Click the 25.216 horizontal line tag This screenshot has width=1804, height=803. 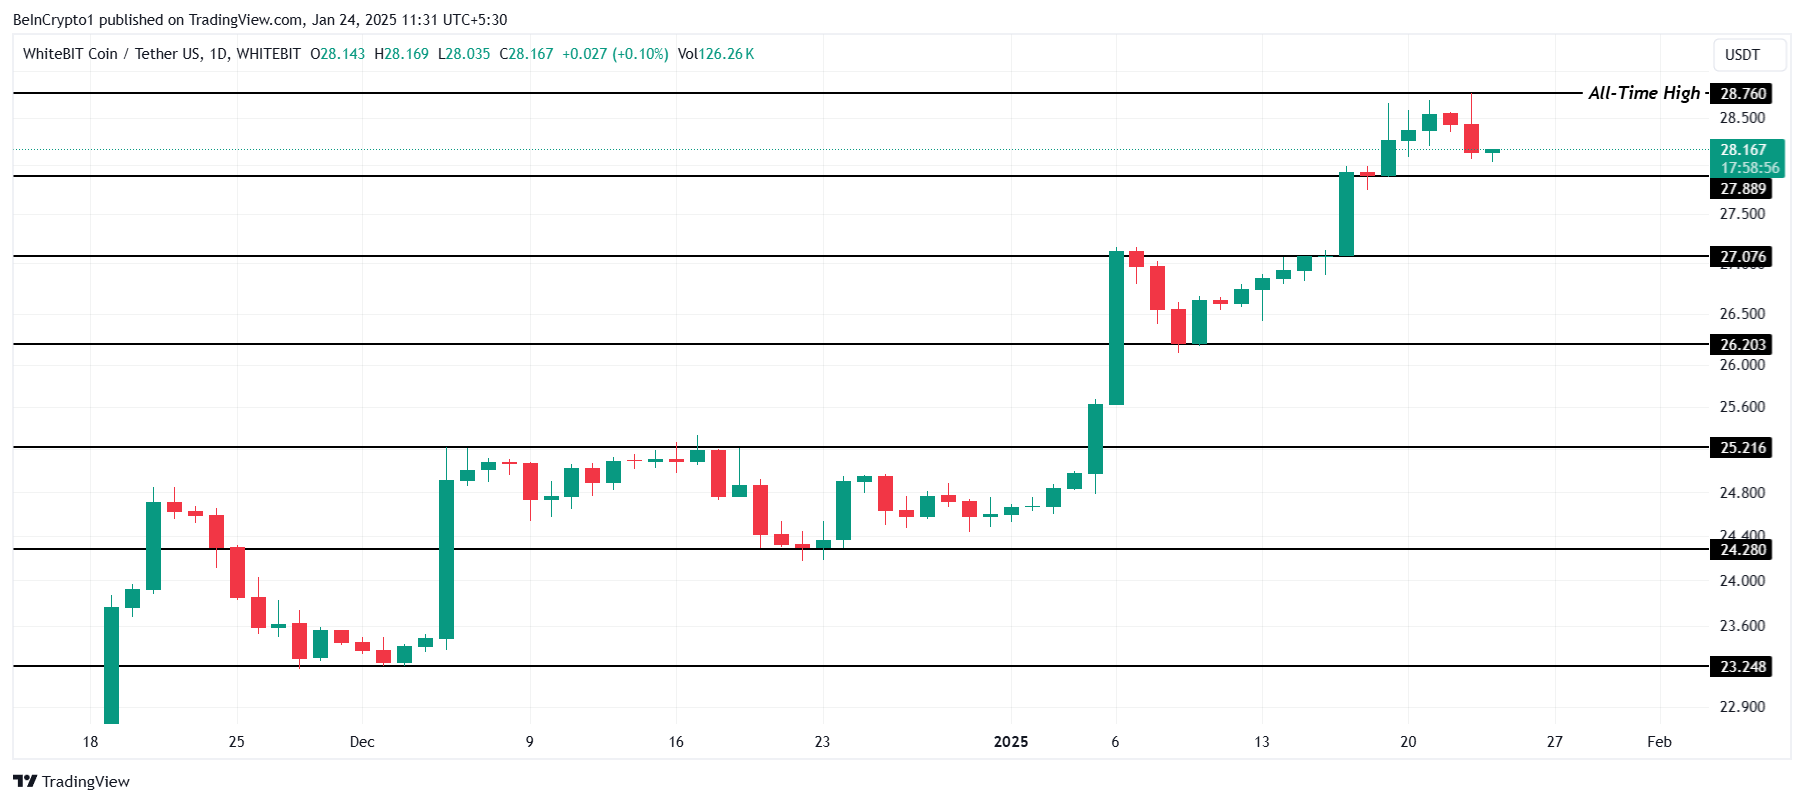point(1743,447)
